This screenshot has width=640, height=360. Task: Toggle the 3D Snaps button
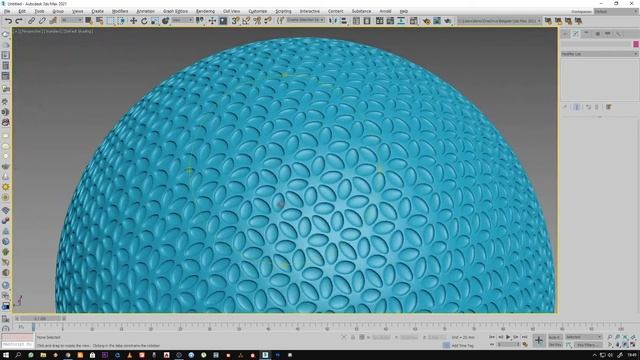236,20
